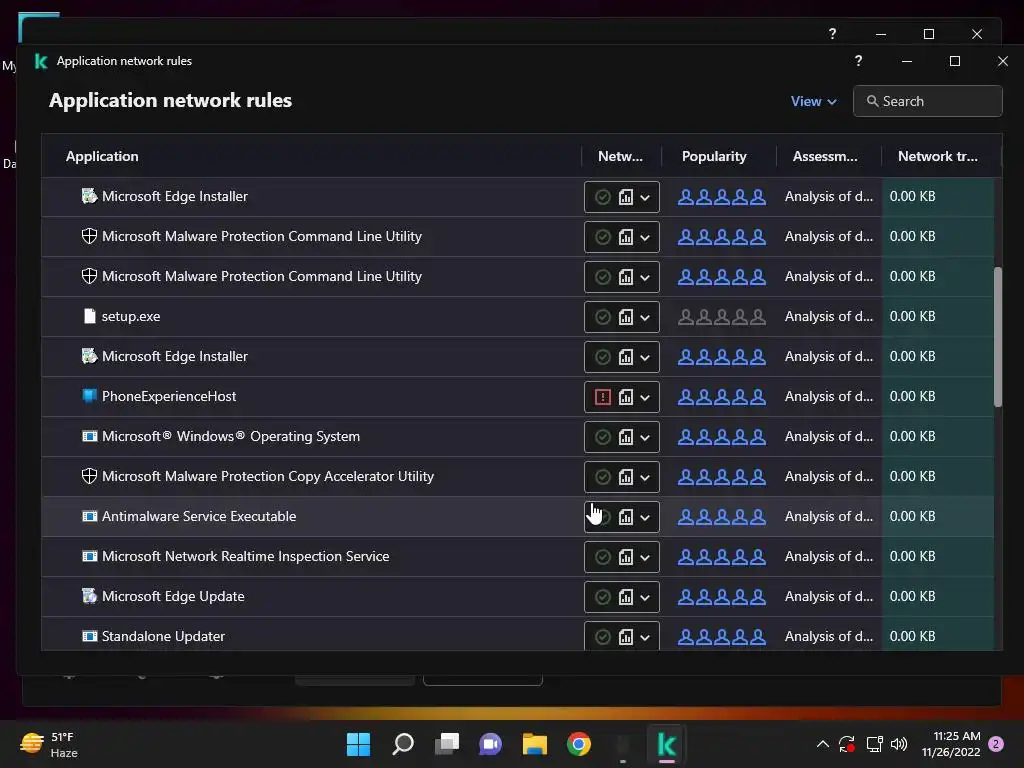Open network rule dropdown for setup.exe
The image size is (1024, 768).
tap(645, 317)
